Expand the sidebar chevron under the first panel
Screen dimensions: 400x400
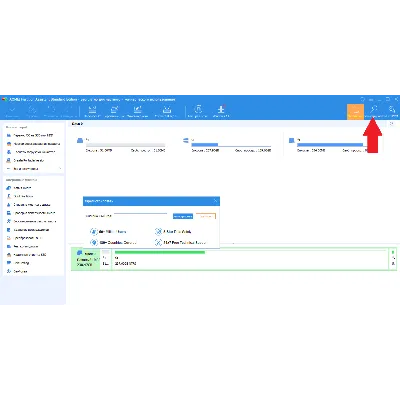click(x=60, y=169)
